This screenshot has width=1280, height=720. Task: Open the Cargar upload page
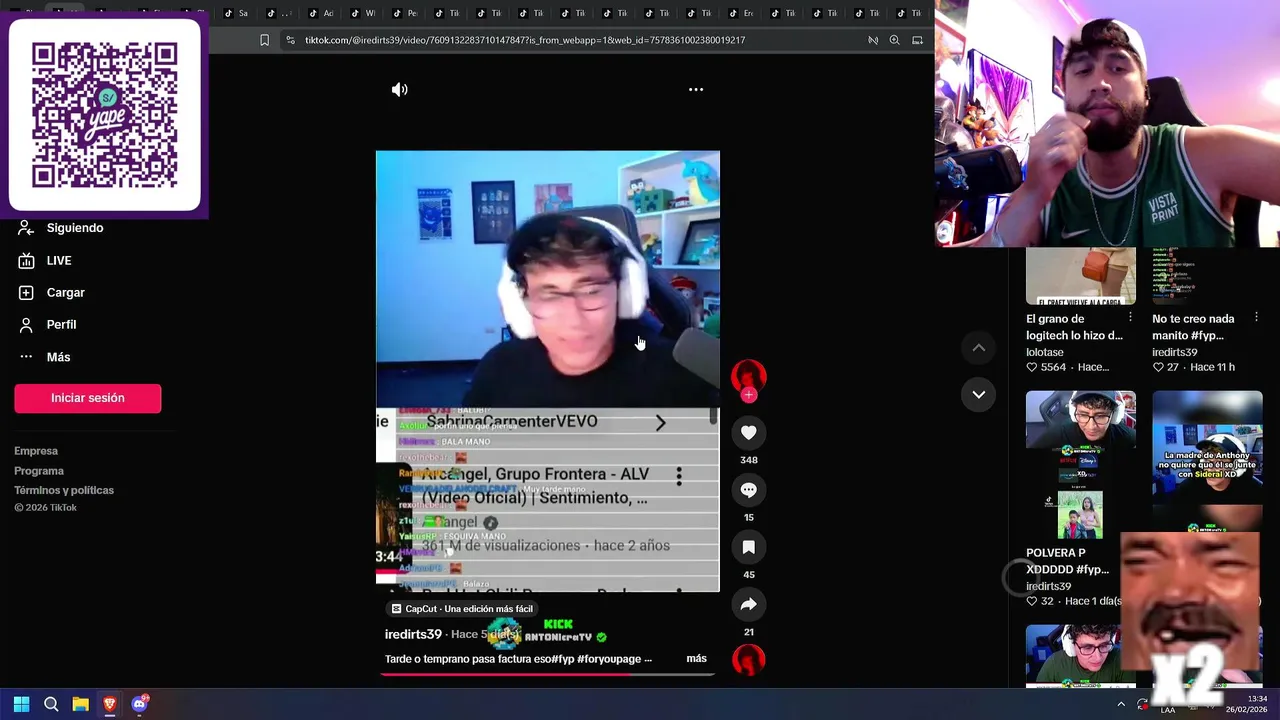click(x=66, y=293)
